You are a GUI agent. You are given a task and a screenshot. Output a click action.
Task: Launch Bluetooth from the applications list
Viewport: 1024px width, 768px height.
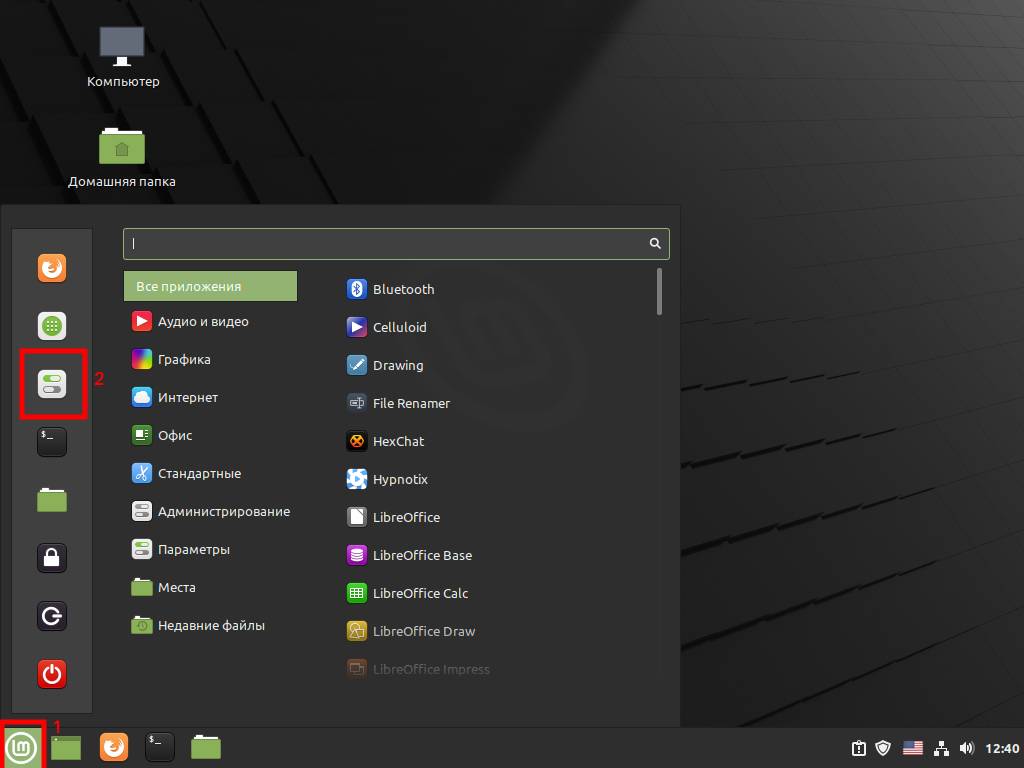403,289
